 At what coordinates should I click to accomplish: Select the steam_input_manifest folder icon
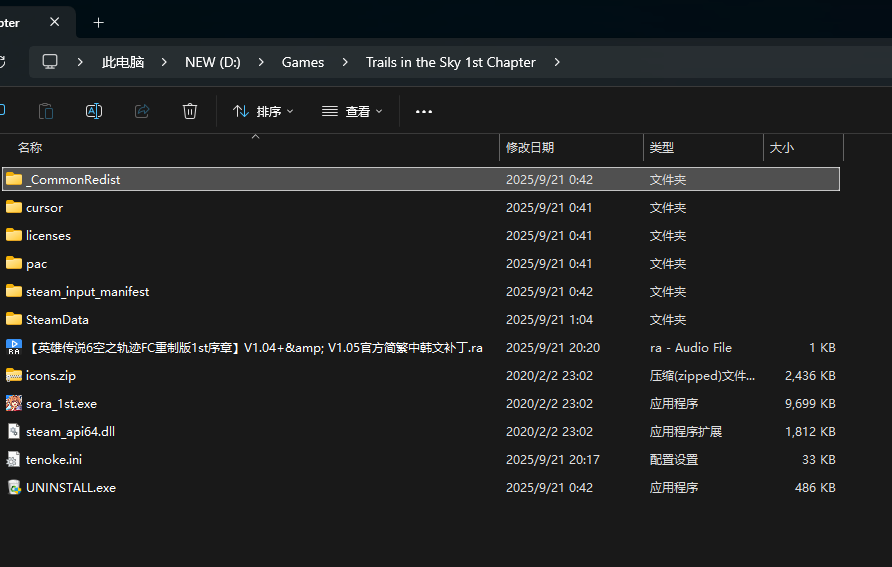coord(14,291)
